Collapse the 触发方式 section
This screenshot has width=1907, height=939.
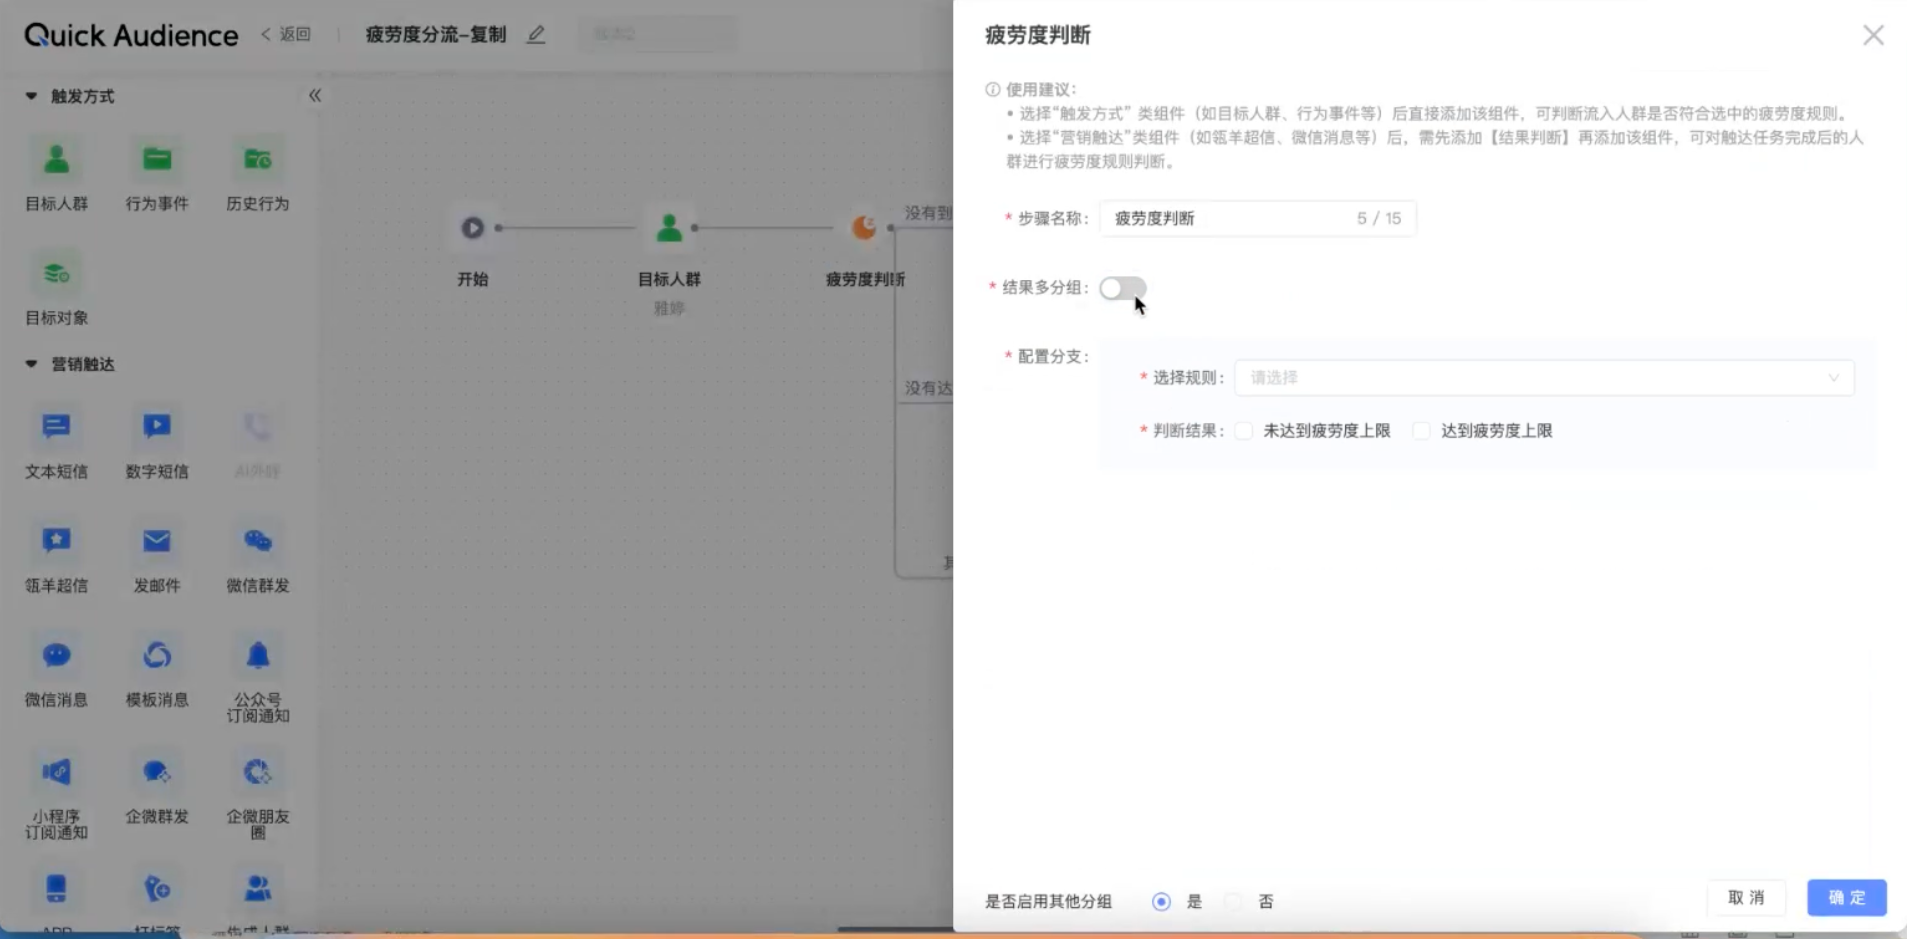tap(31, 96)
